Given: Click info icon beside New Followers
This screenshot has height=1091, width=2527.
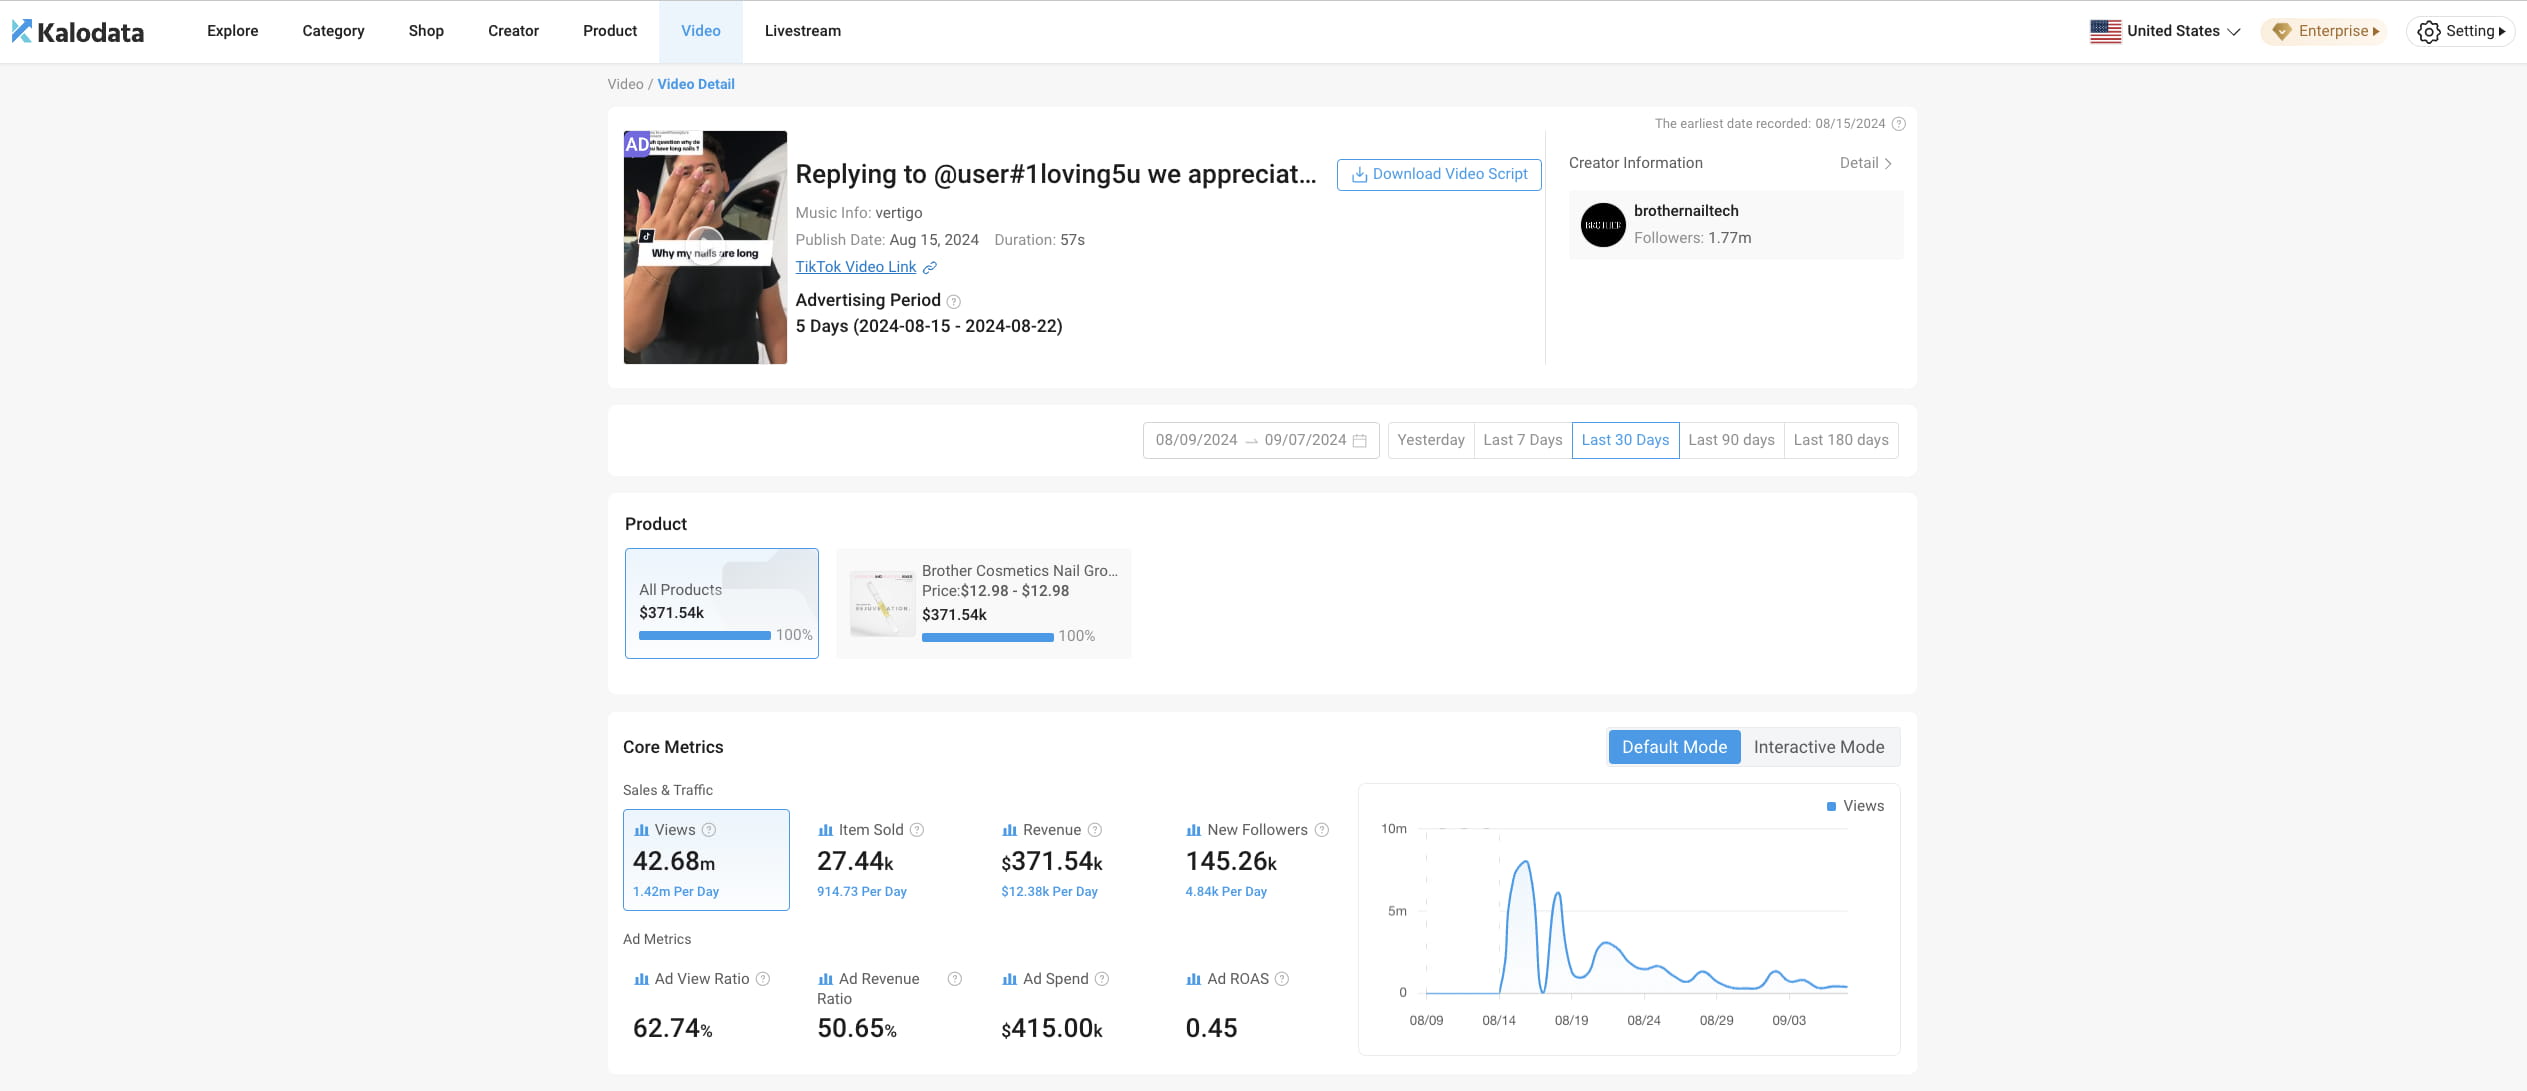Looking at the screenshot, I should pyautogui.click(x=1322, y=830).
